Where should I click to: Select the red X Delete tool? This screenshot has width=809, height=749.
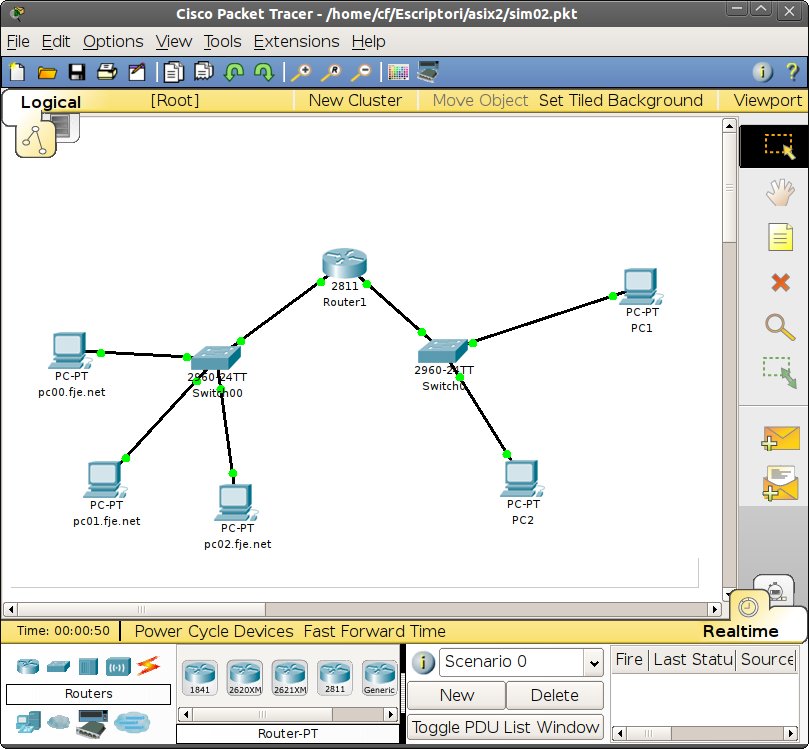pos(780,283)
